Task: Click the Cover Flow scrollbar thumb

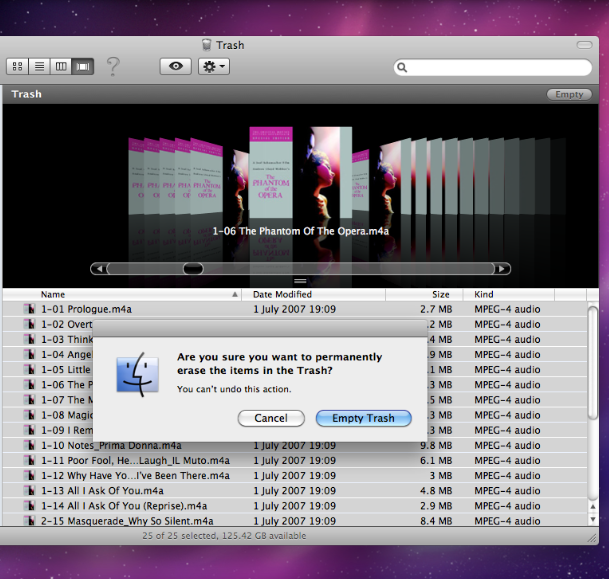Action: point(193,269)
